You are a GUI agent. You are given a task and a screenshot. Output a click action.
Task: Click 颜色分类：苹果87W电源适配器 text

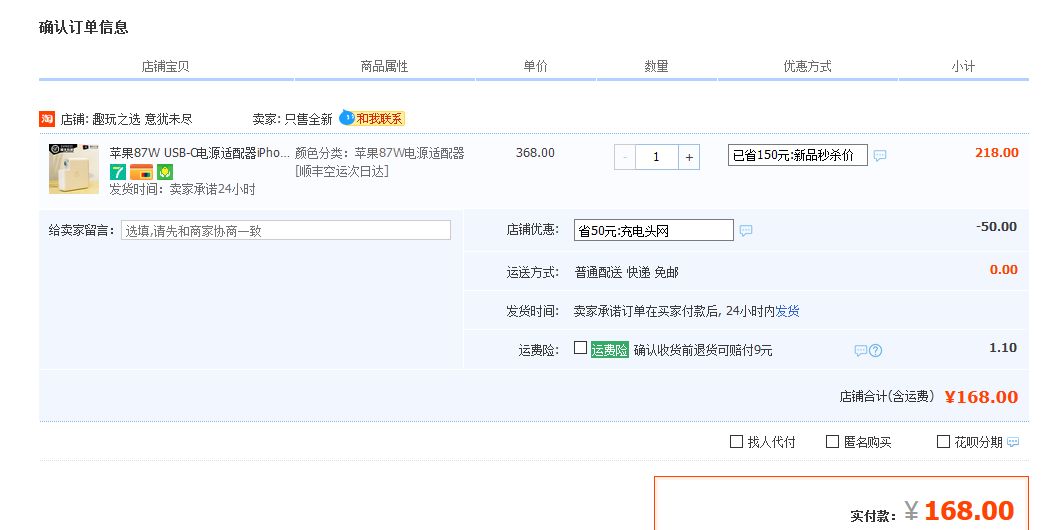click(380, 153)
